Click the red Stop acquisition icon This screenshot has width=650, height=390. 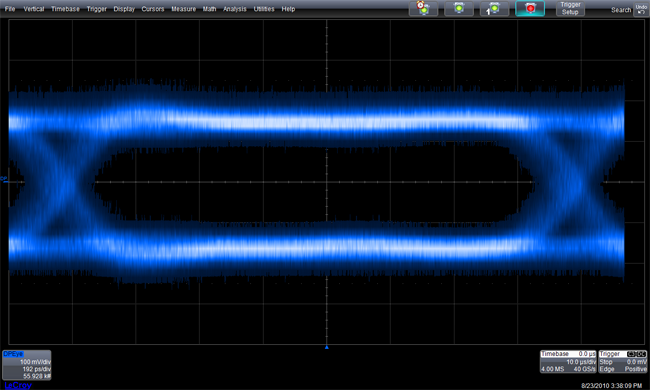pyautogui.click(x=530, y=8)
